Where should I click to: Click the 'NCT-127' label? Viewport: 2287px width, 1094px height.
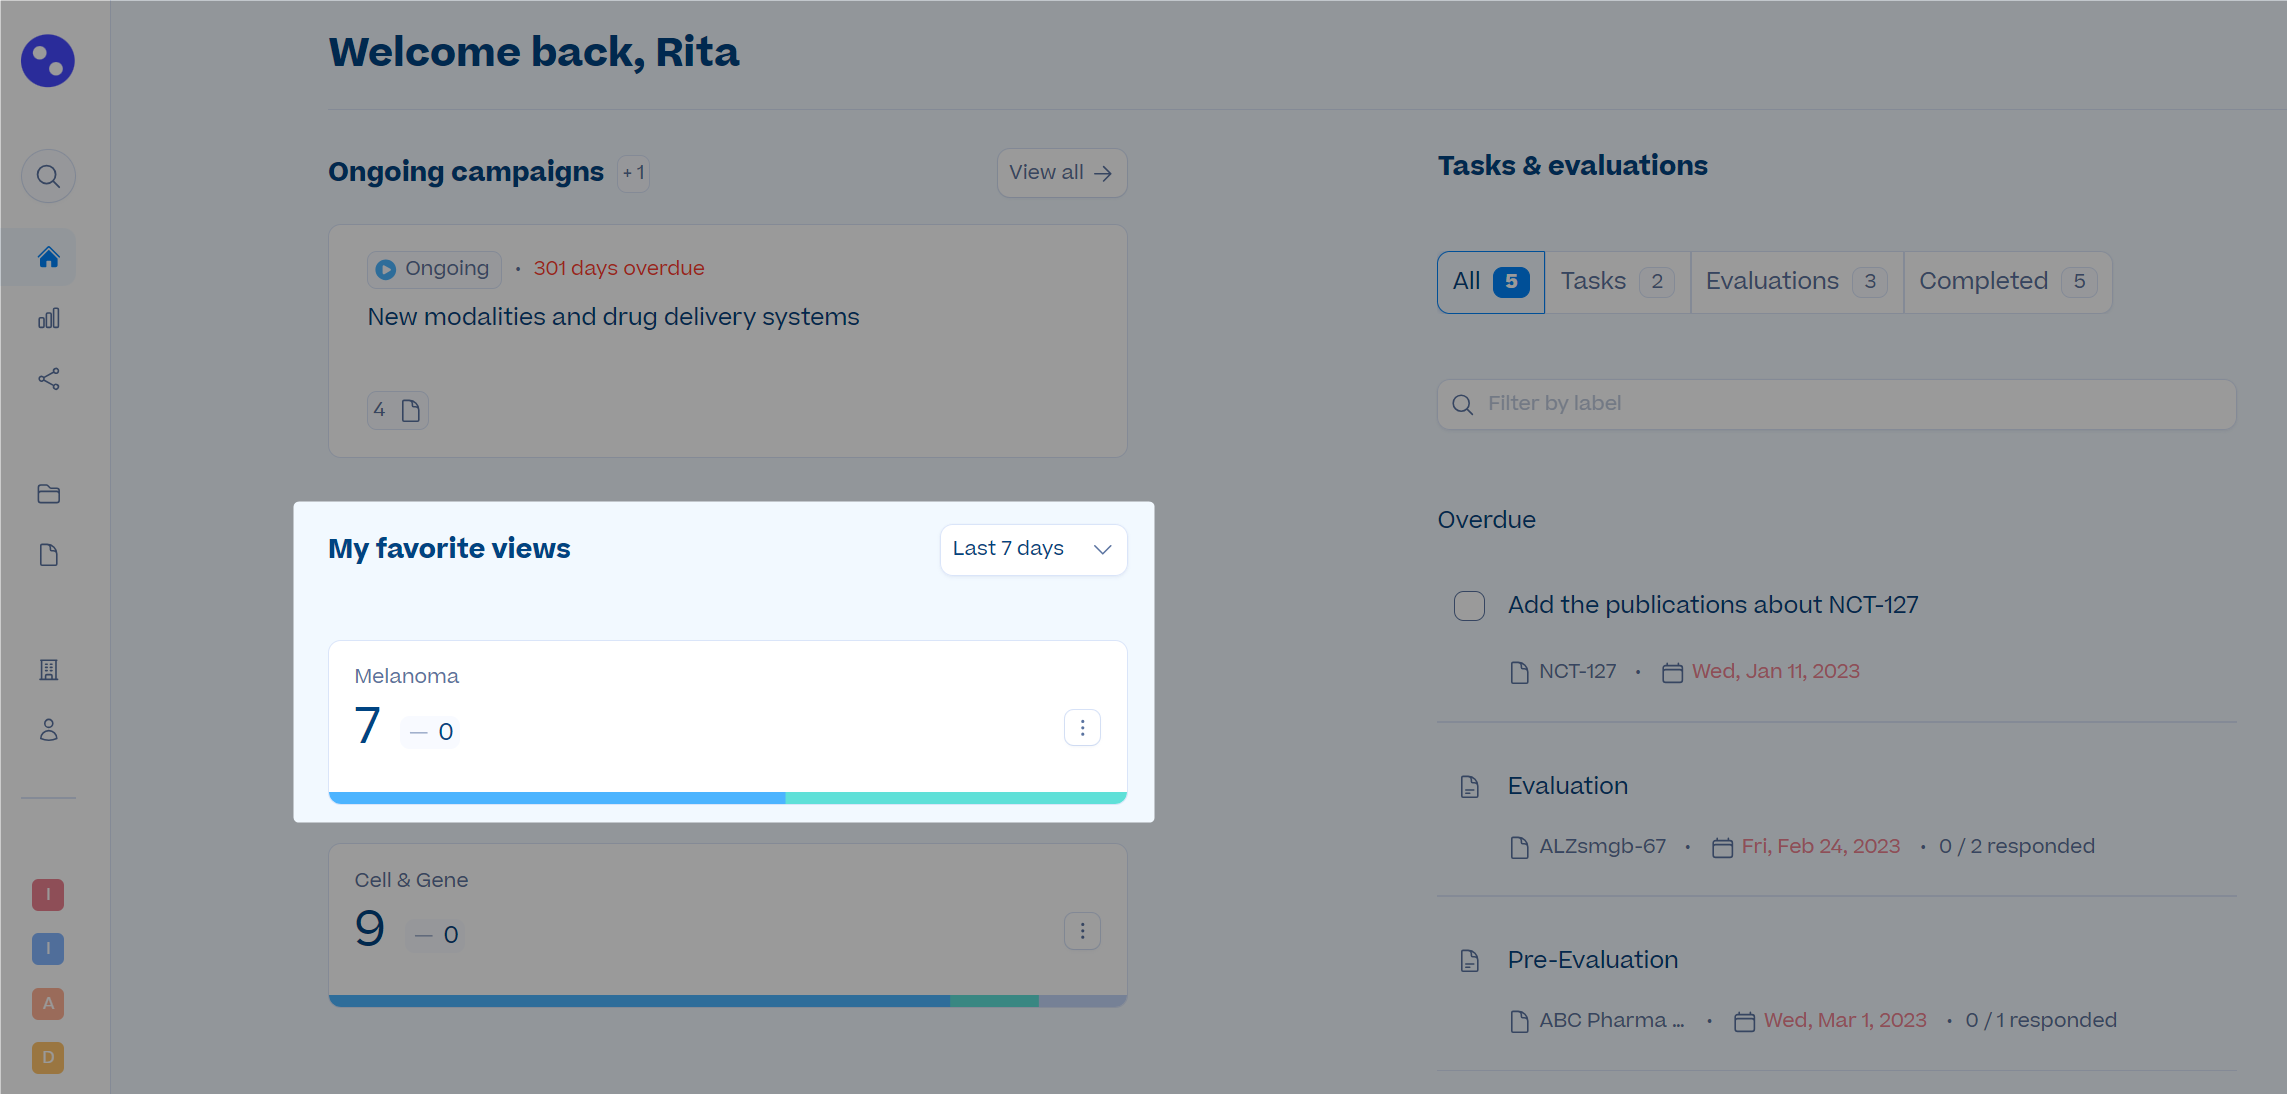(x=1577, y=671)
